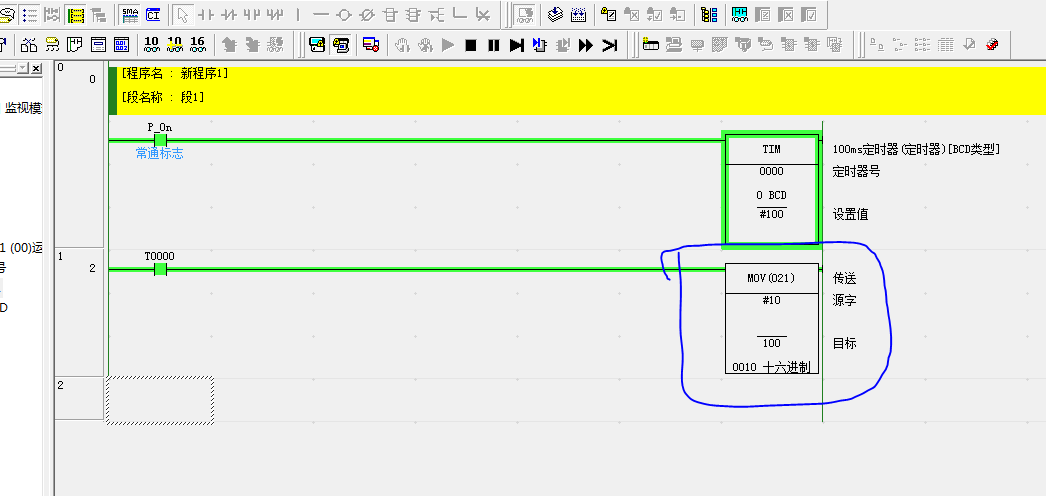The image size is (1046, 496).
Task: Click the red eraser icon in toolbar
Action: pyautogui.click(x=992, y=45)
